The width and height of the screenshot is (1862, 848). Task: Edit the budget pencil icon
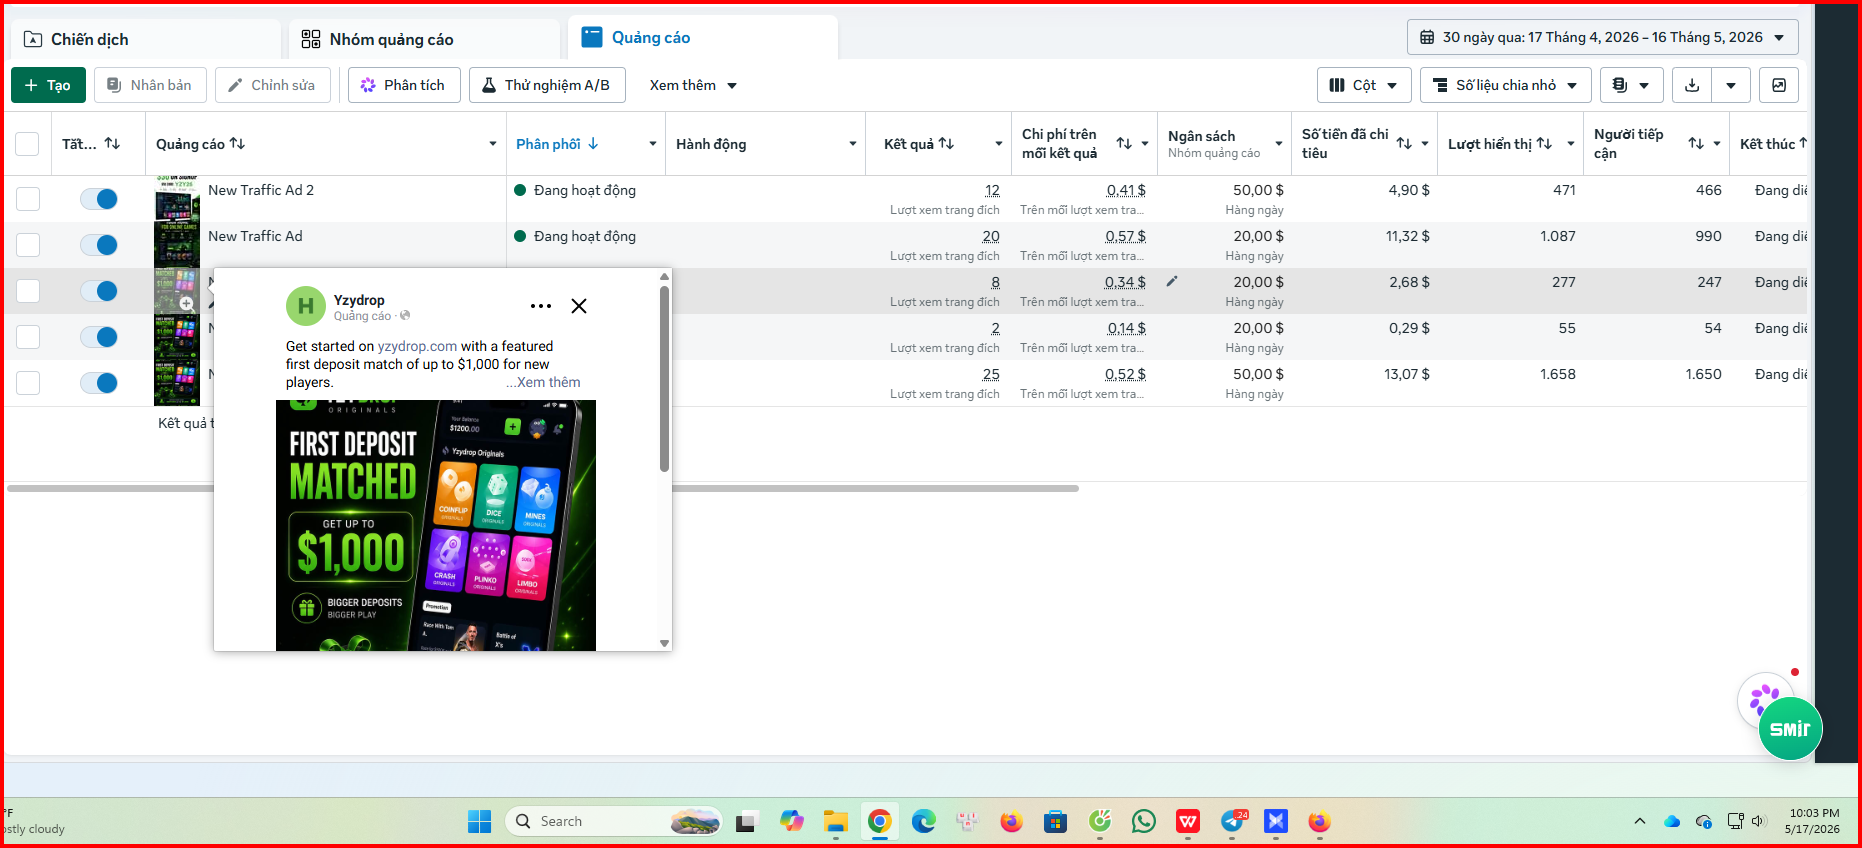coord(1172,282)
